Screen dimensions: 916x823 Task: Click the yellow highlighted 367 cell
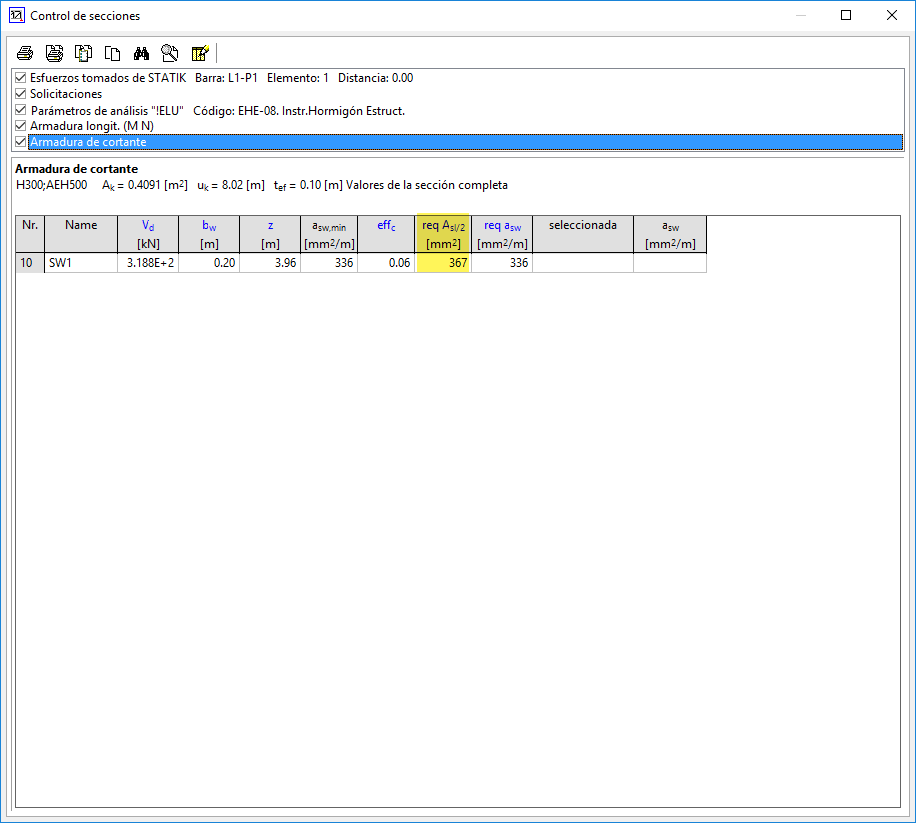coord(443,263)
